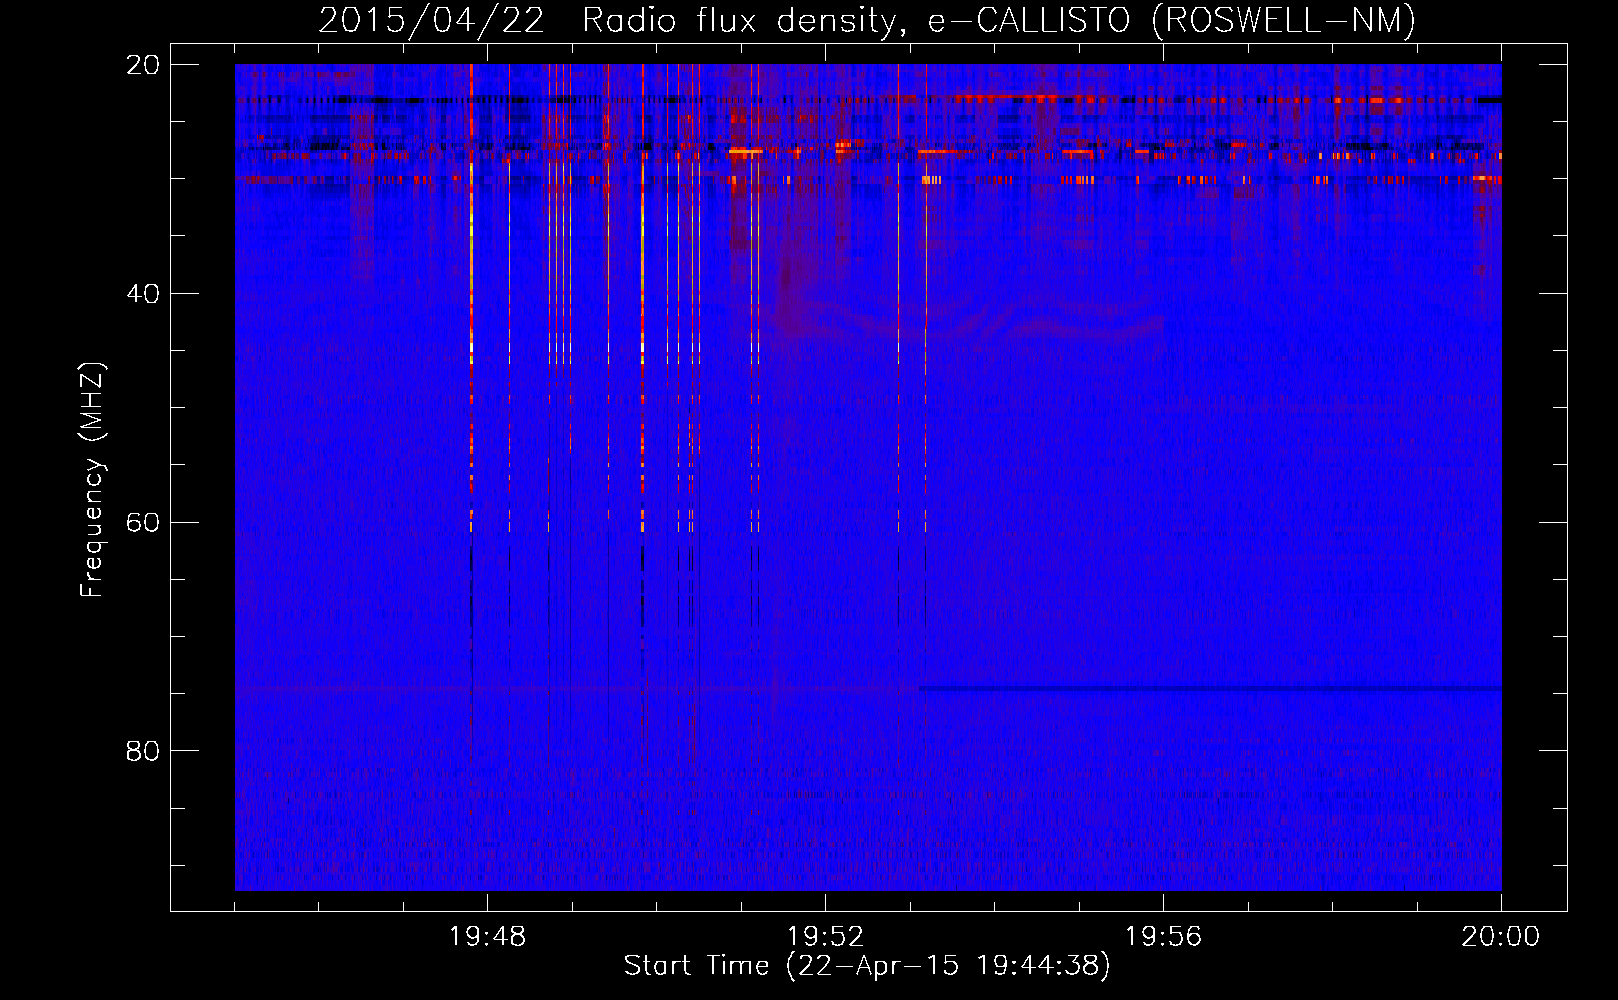Click the 20 frequency tick label
Image resolution: width=1618 pixels, height=1000 pixels.
(143, 65)
